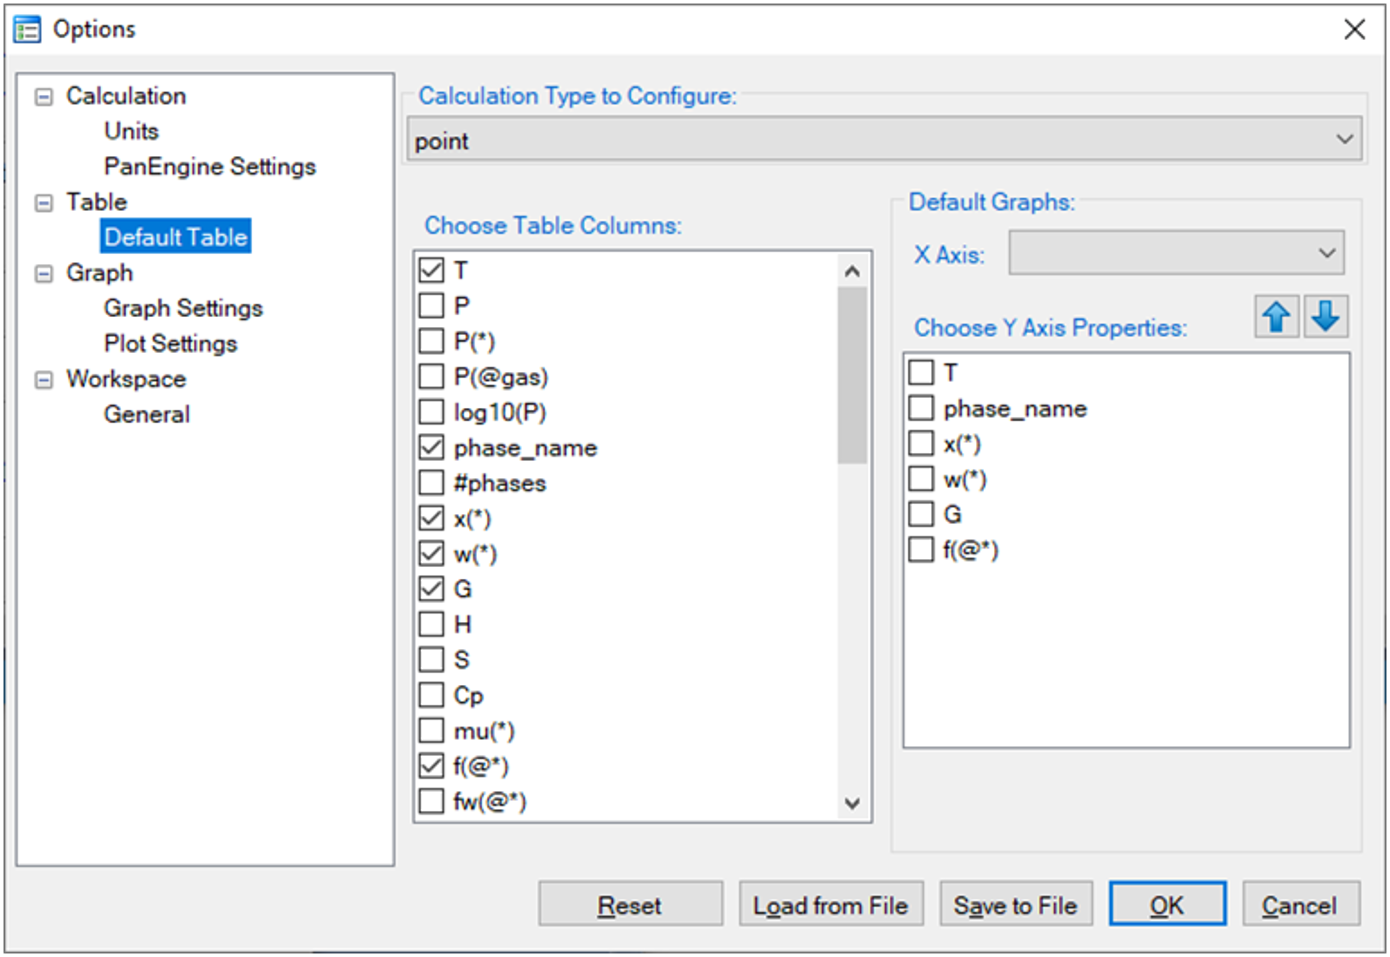Click the blue move up arrow icon
This screenshot has height=957, width=1390.
pyautogui.click(x=1276, y=317)
